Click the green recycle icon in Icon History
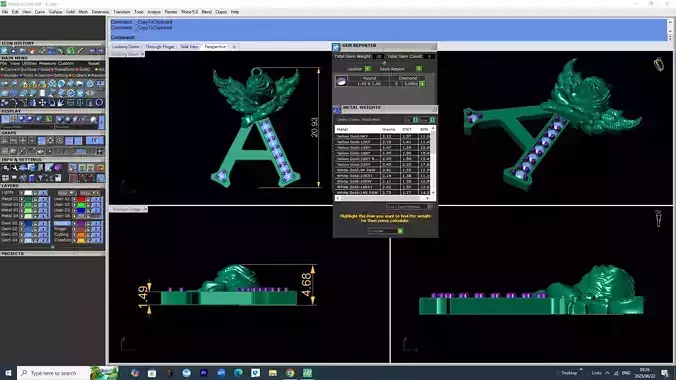 (x=71, y=50)
